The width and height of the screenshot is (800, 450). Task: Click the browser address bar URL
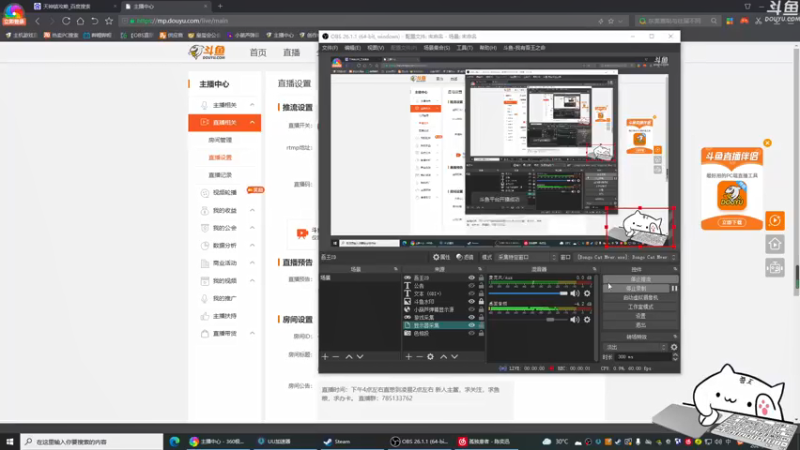click(x=182, y=21)
